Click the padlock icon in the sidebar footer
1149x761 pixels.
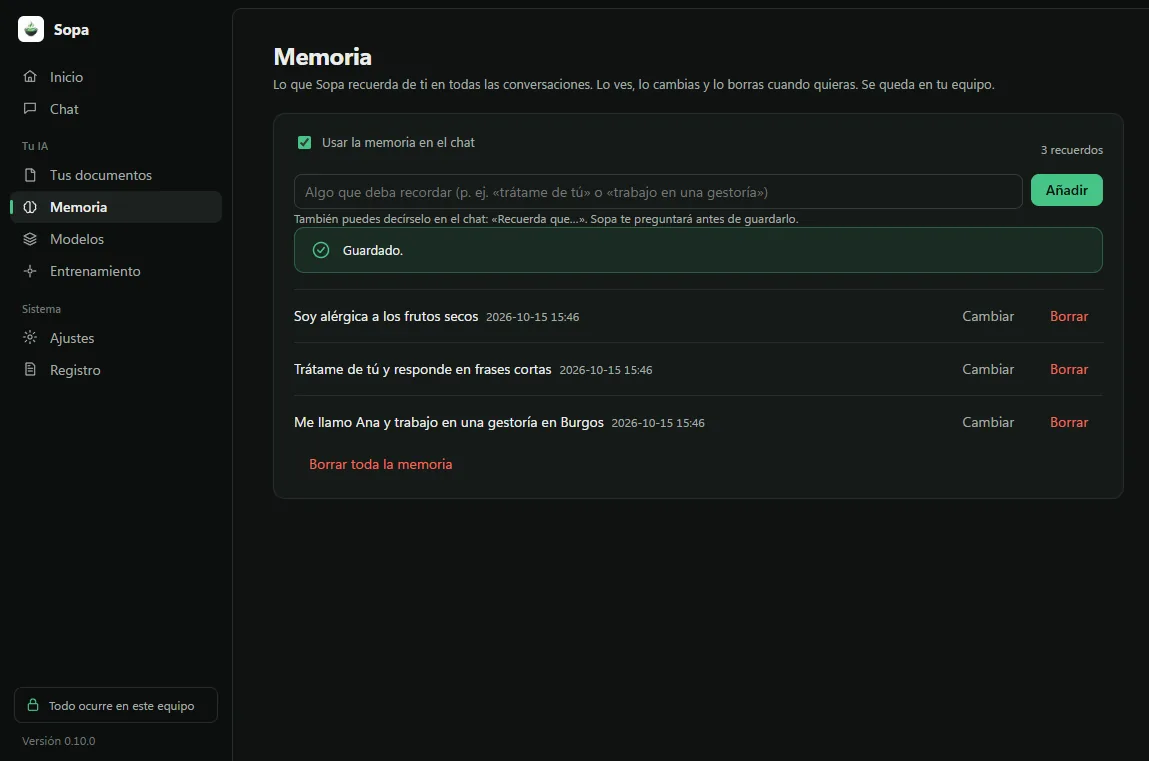point(33,705)
